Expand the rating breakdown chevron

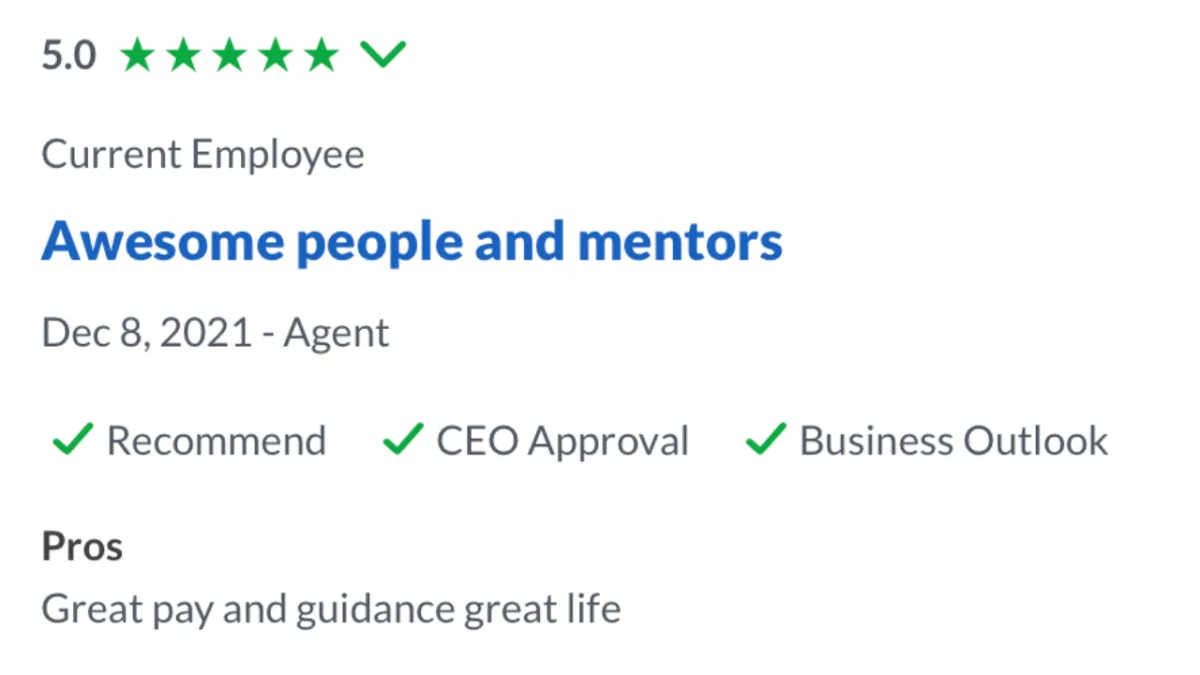tap(383, 55)
